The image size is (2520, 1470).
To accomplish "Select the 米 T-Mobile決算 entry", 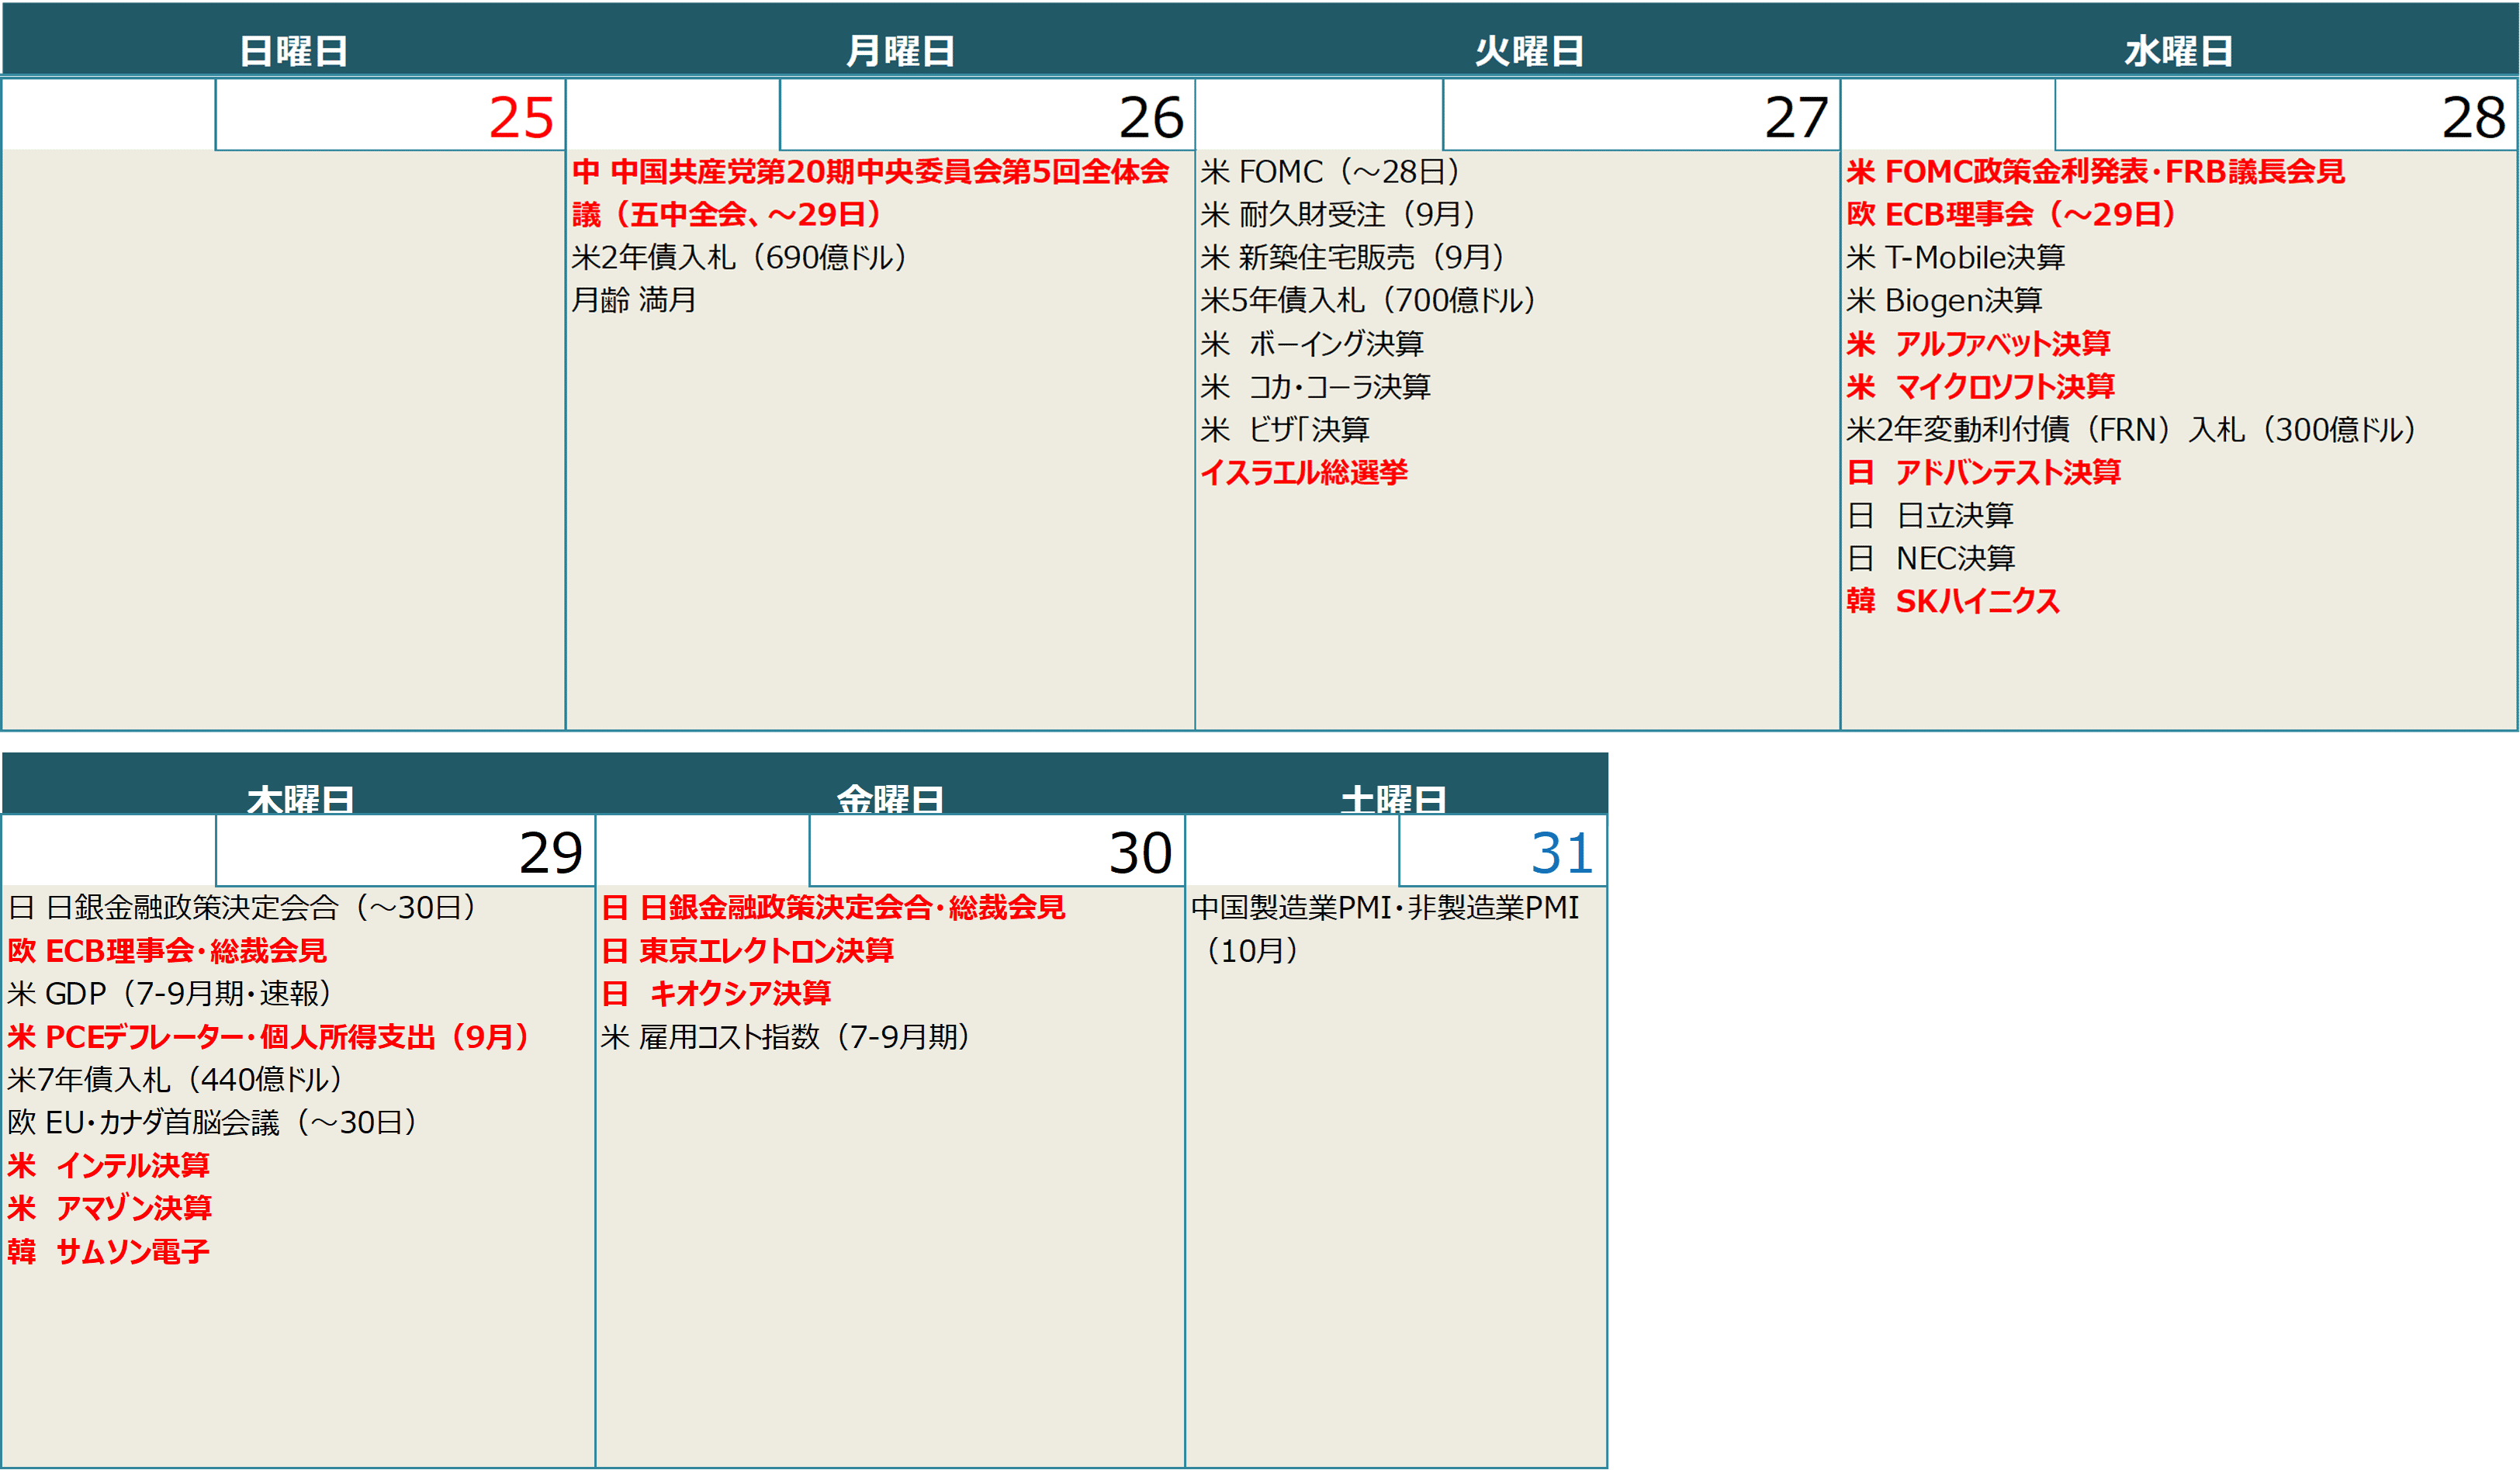I will (x=1956, y=258).
